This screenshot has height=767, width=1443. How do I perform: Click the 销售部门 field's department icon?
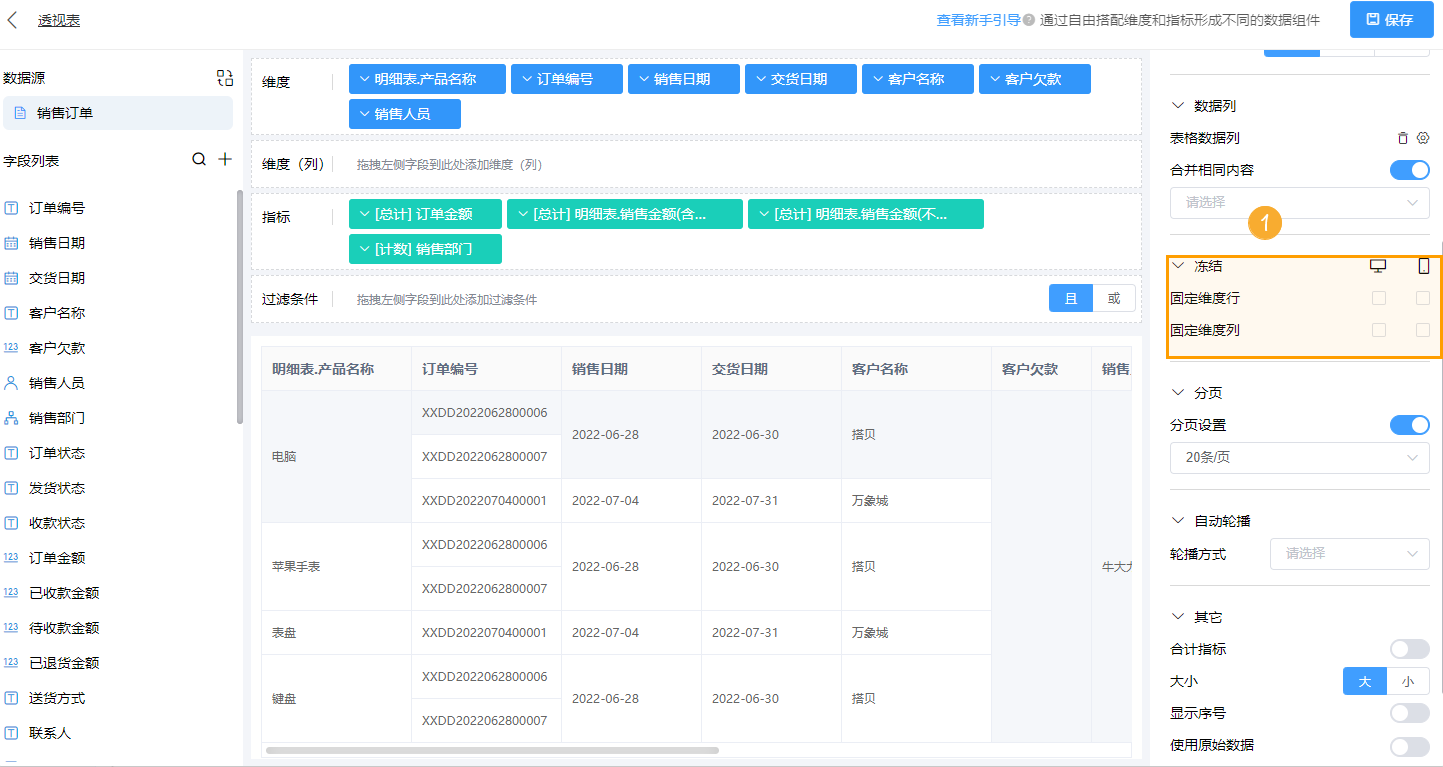(12, 418)
